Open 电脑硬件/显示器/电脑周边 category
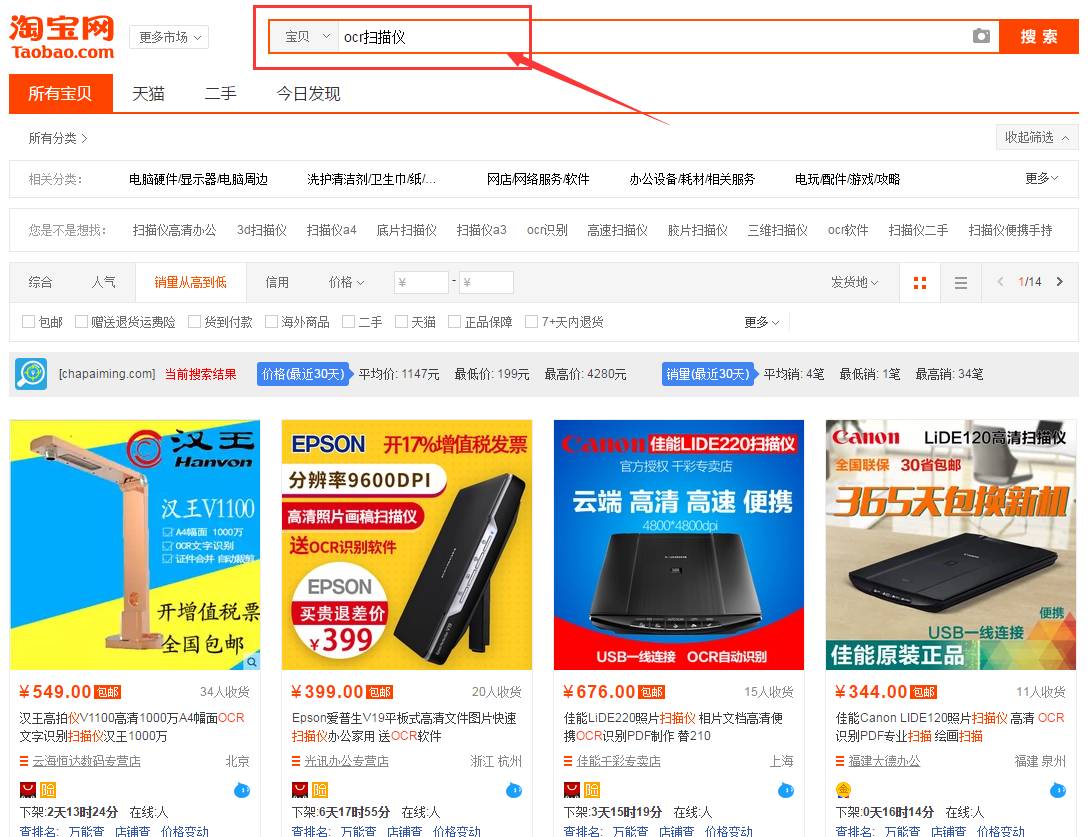This screenshot has height=837, width=1088. tap(198, 179)
